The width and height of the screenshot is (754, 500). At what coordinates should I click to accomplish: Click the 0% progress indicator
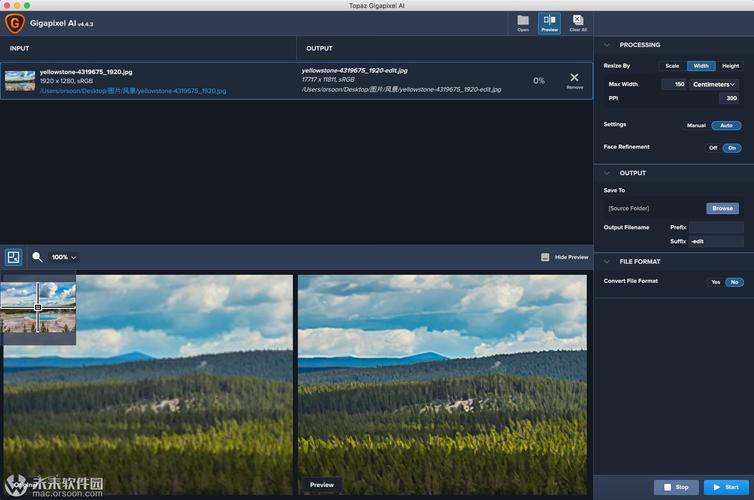point(539,81)
